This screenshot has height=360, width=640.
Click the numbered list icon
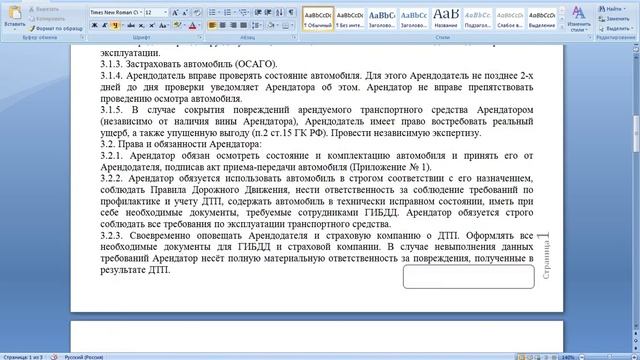227,13
